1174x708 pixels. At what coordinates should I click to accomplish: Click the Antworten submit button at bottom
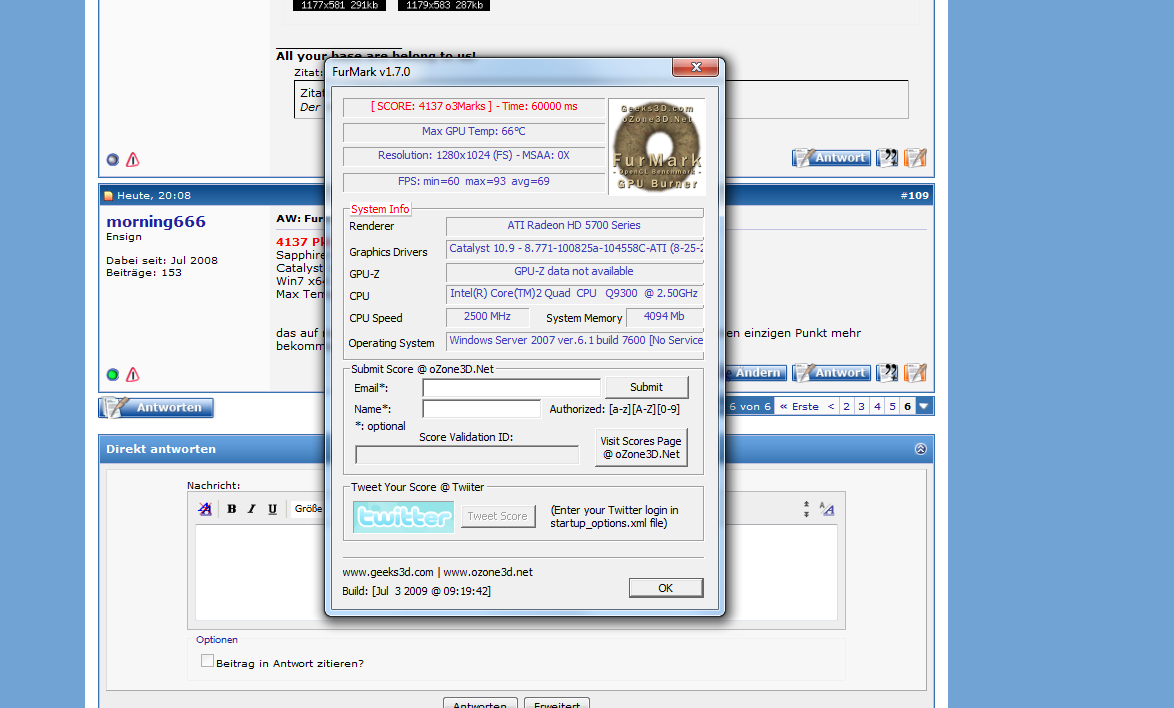click(x=480, y=704)
